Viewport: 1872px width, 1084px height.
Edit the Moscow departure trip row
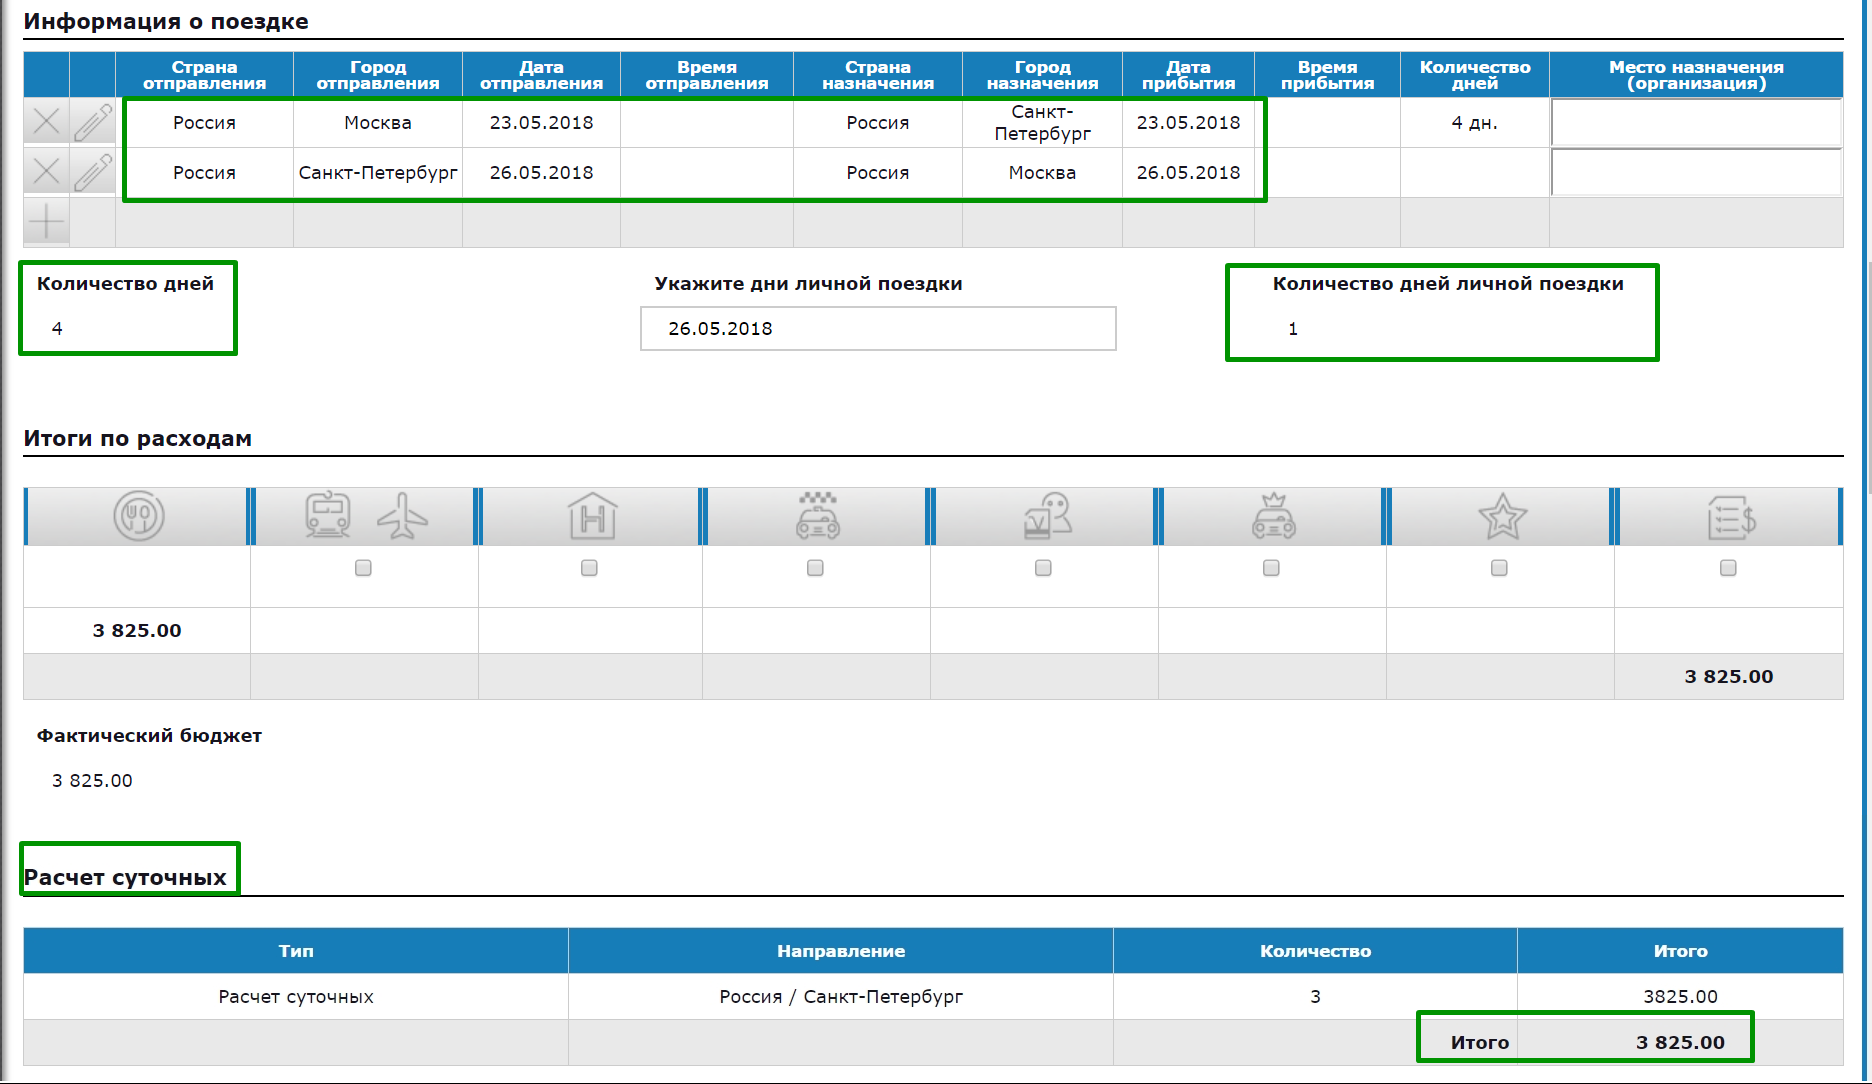[x=93, y=122]
